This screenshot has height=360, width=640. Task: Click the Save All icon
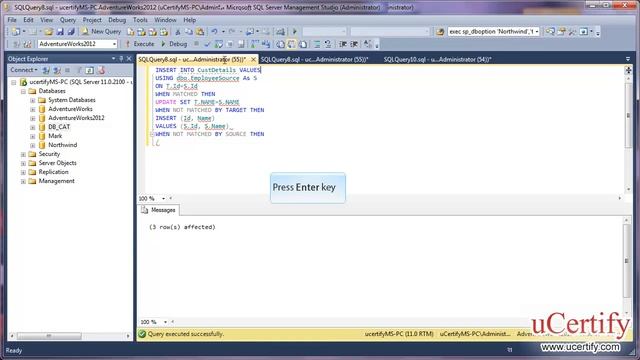click(71, 31)
